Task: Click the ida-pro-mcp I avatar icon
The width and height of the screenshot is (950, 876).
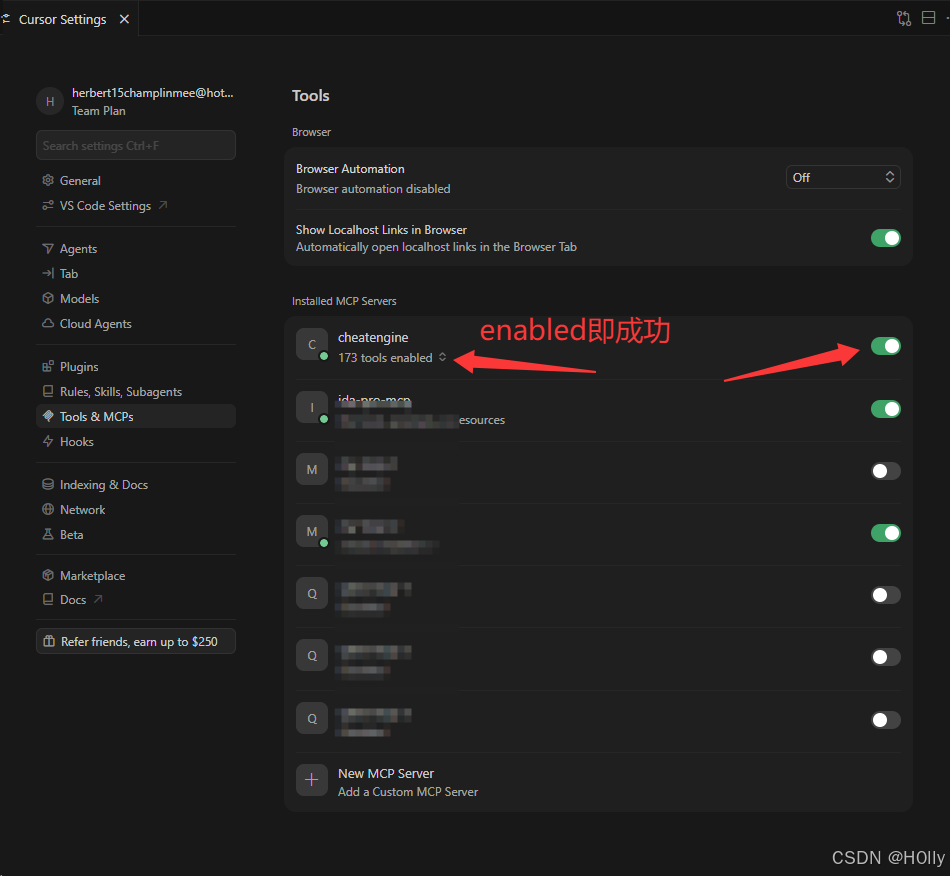Action: point(311,407)
